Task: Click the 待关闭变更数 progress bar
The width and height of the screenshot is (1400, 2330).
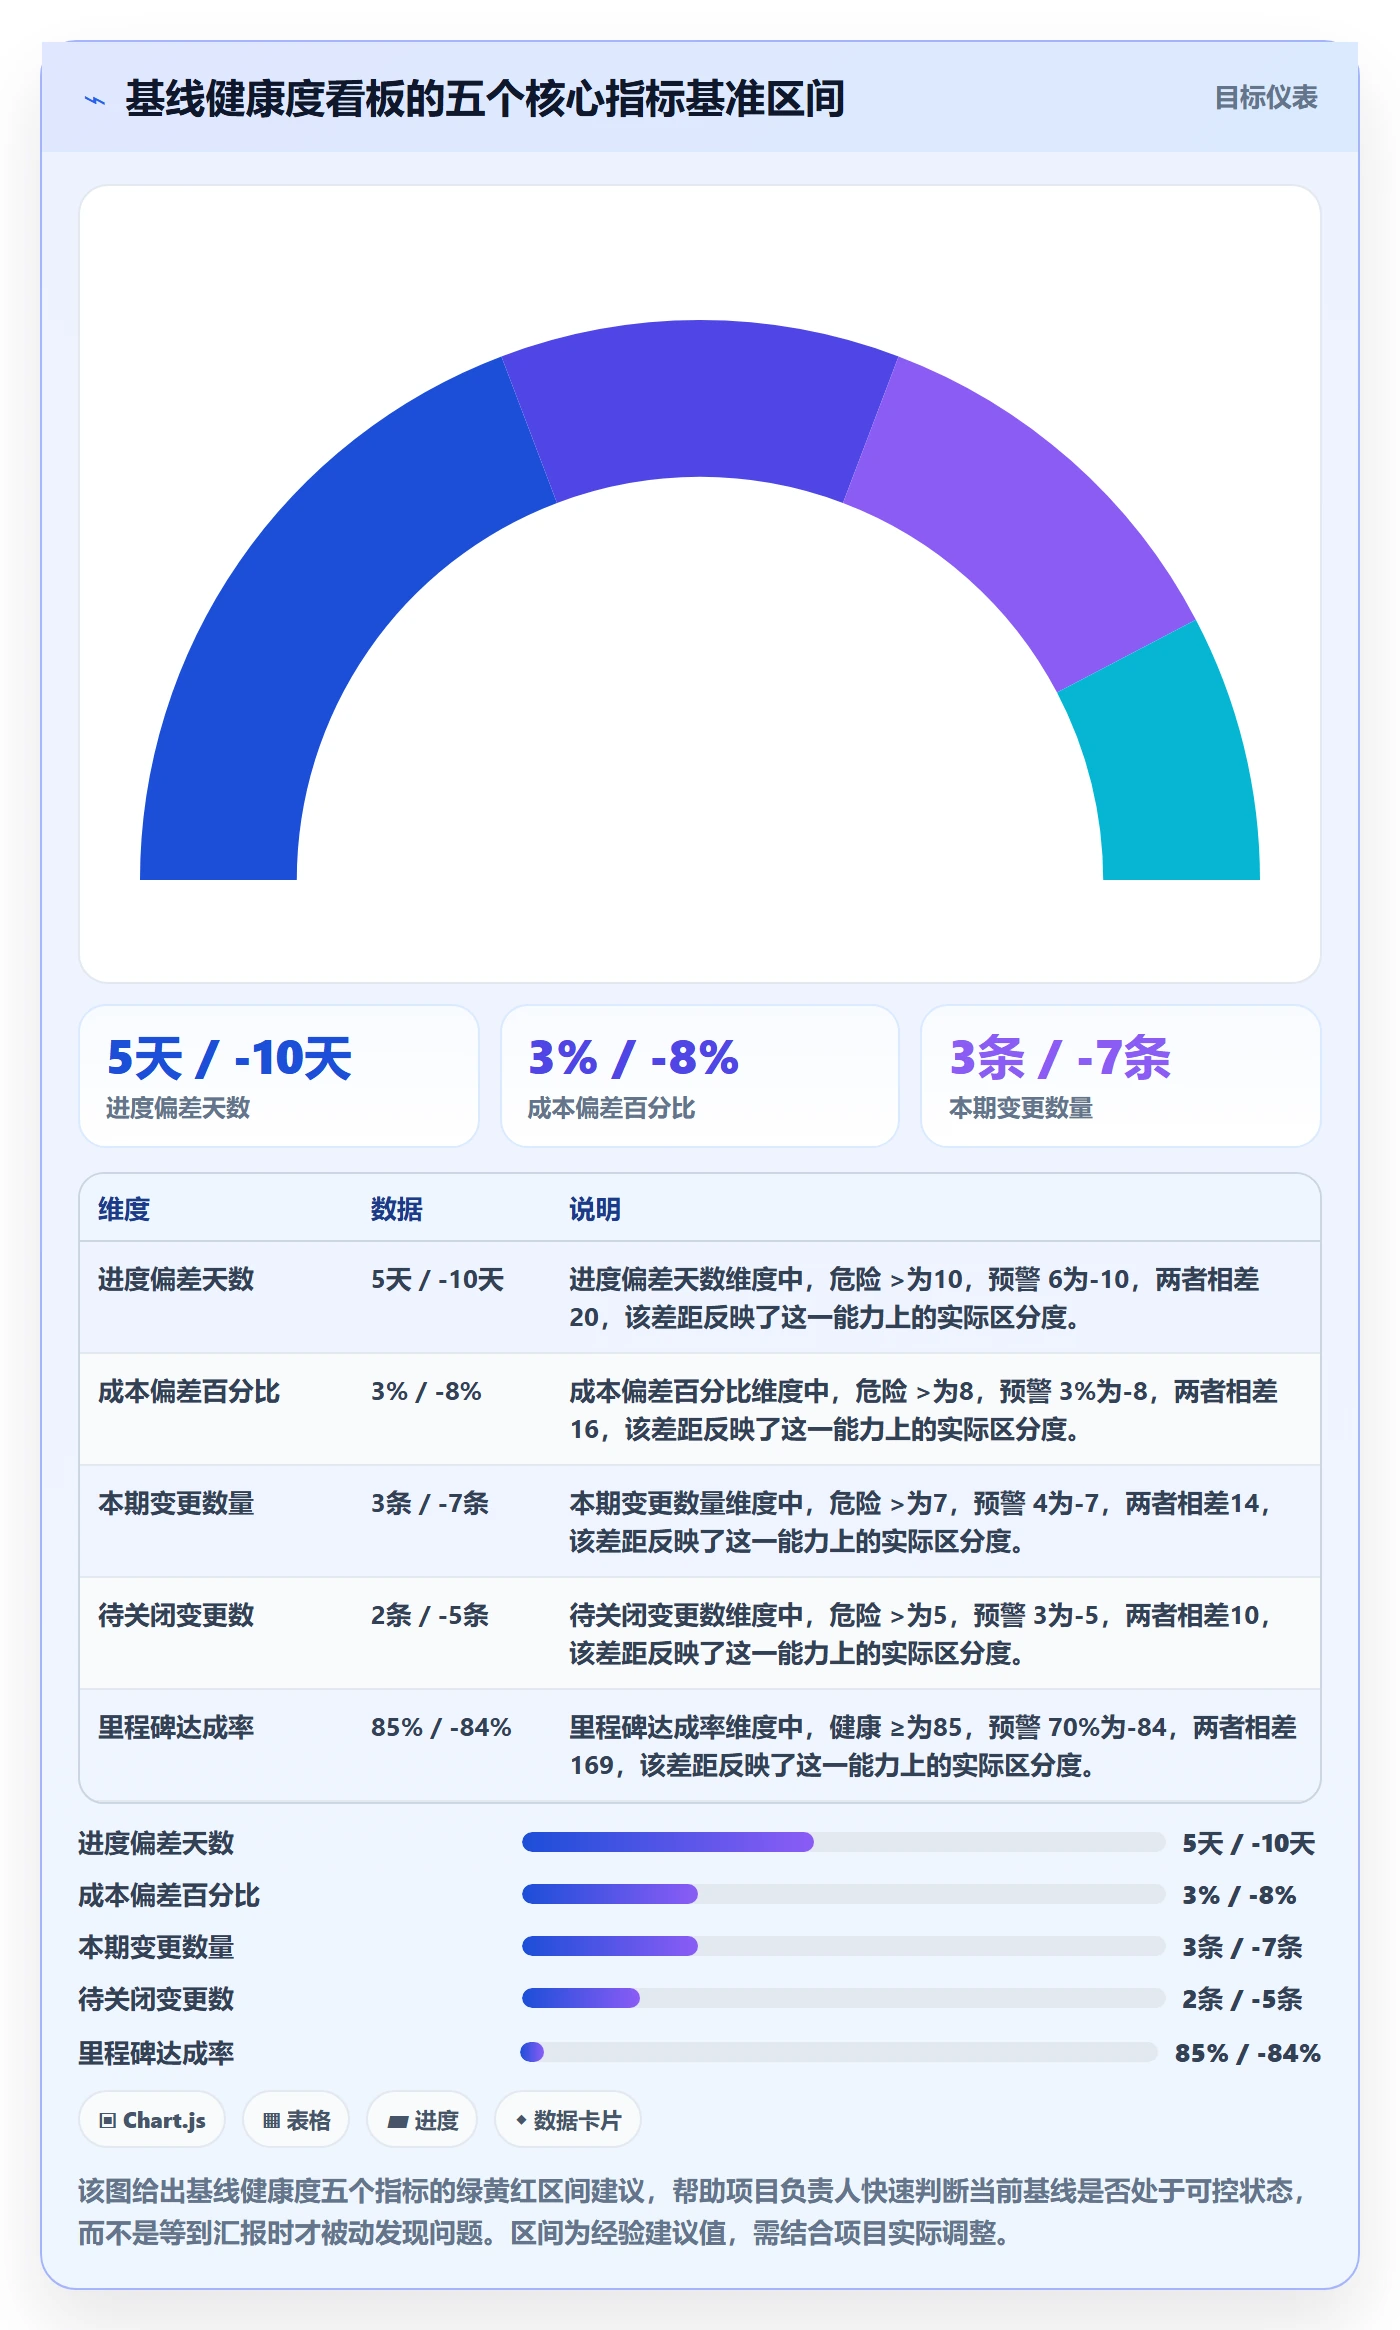Action: tap(844, 1998)
